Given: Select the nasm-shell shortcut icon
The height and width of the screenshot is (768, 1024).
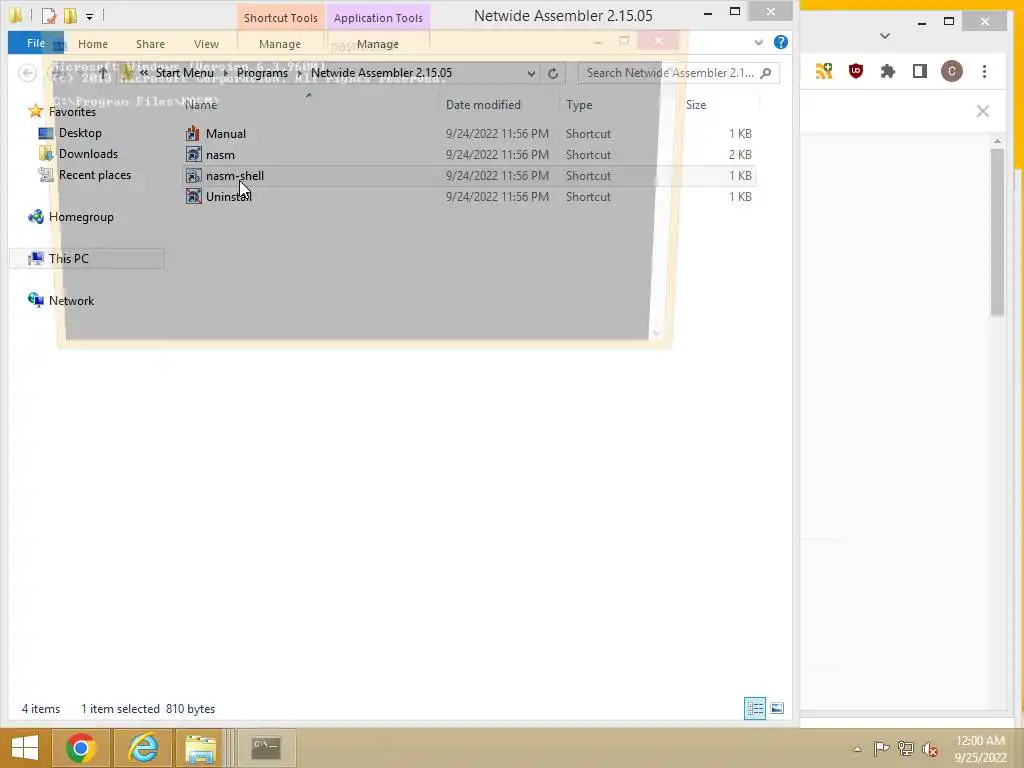Looking at the screenshot, I should coord(193,176).
